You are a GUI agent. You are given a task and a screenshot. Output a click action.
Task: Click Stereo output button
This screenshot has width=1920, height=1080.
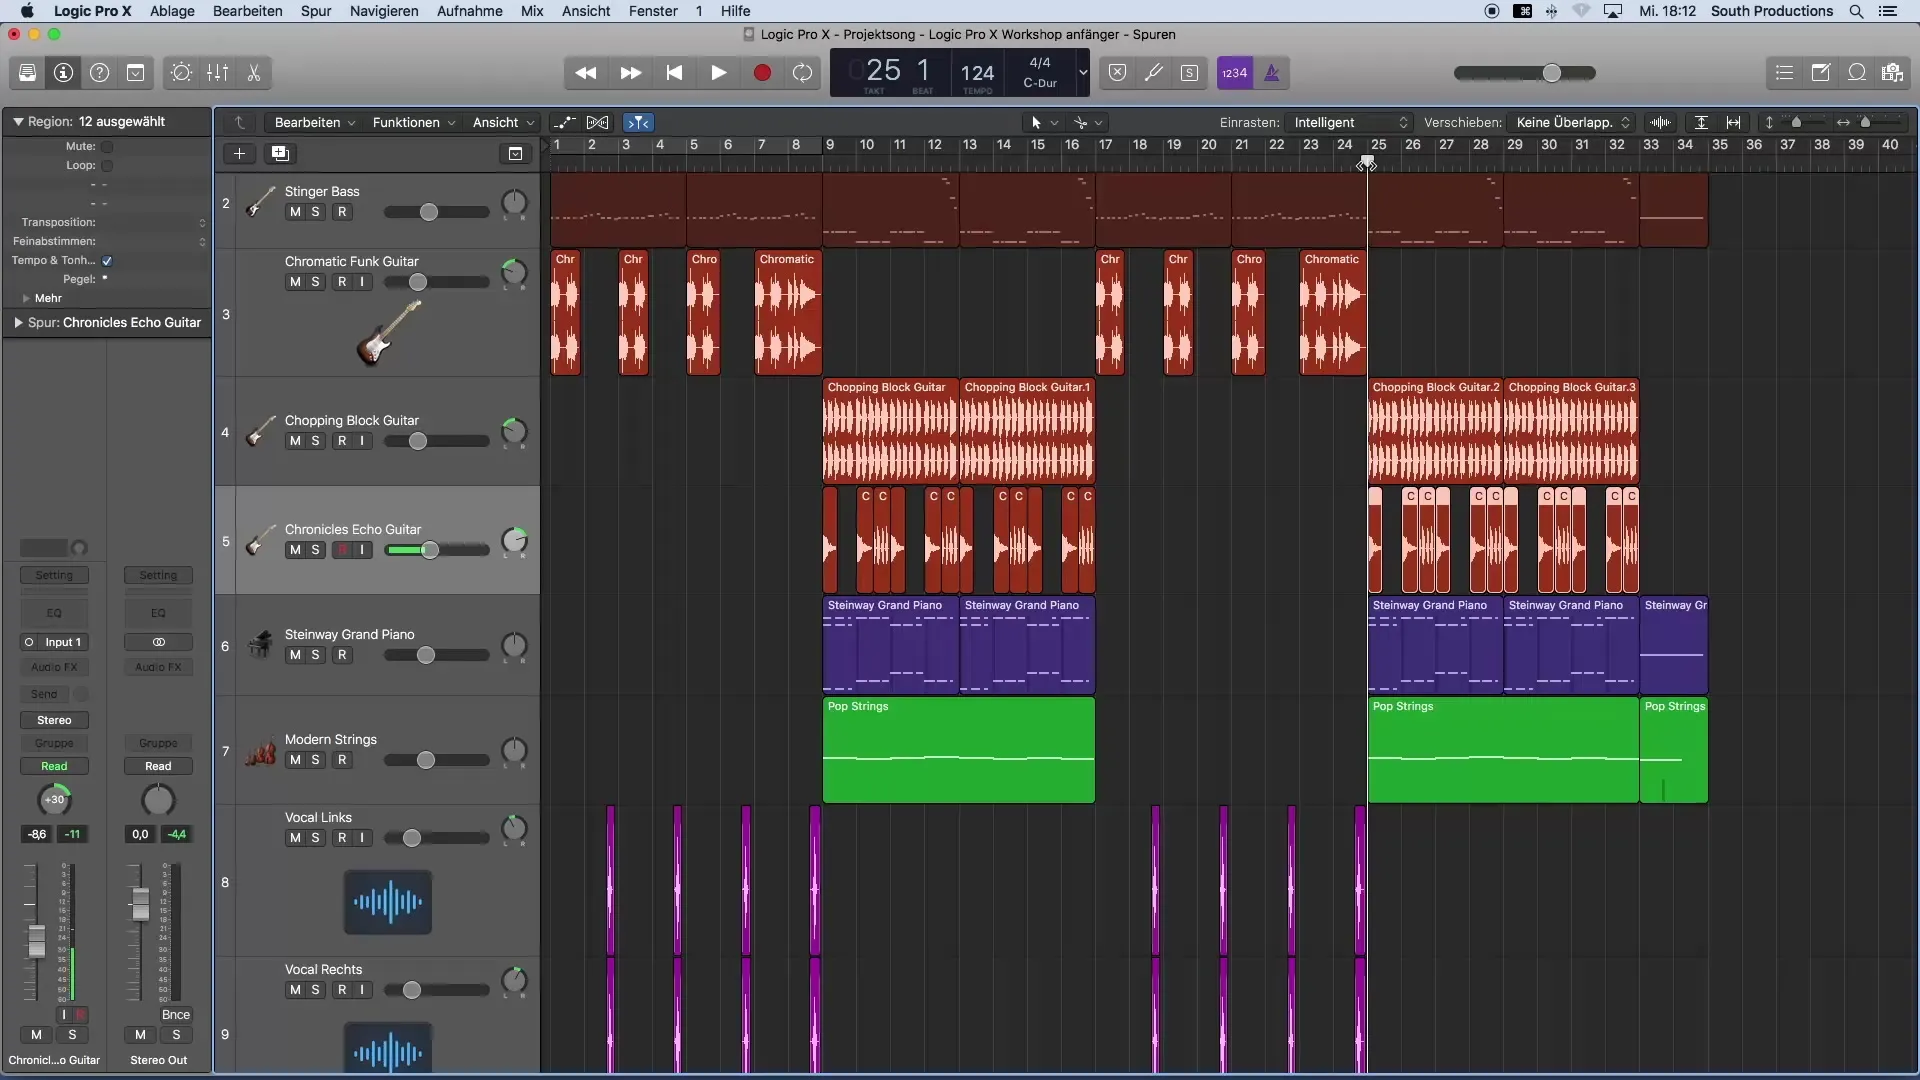click(x=54, y=721)
